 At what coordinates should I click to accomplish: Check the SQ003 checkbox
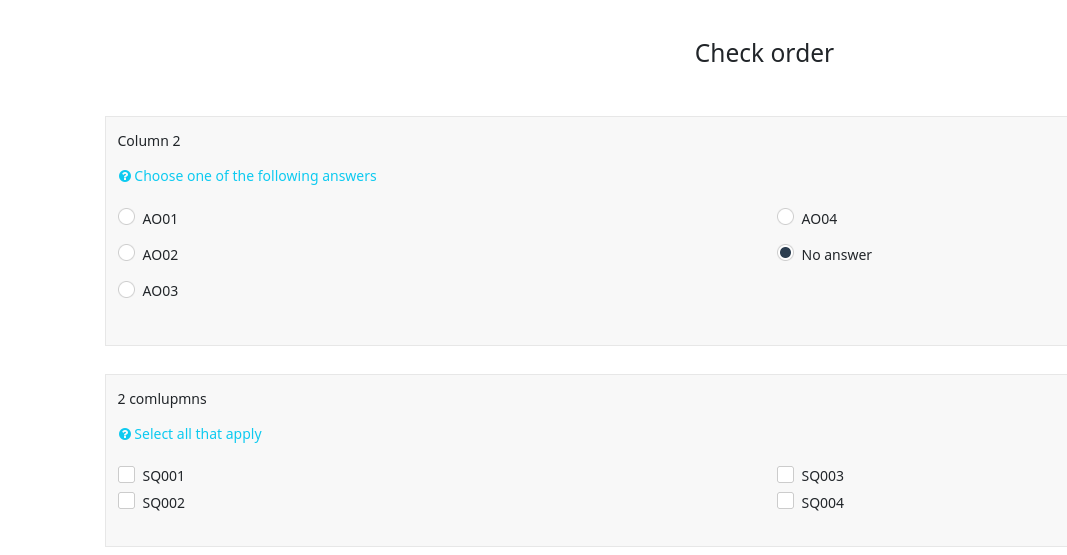coord(786,475)
